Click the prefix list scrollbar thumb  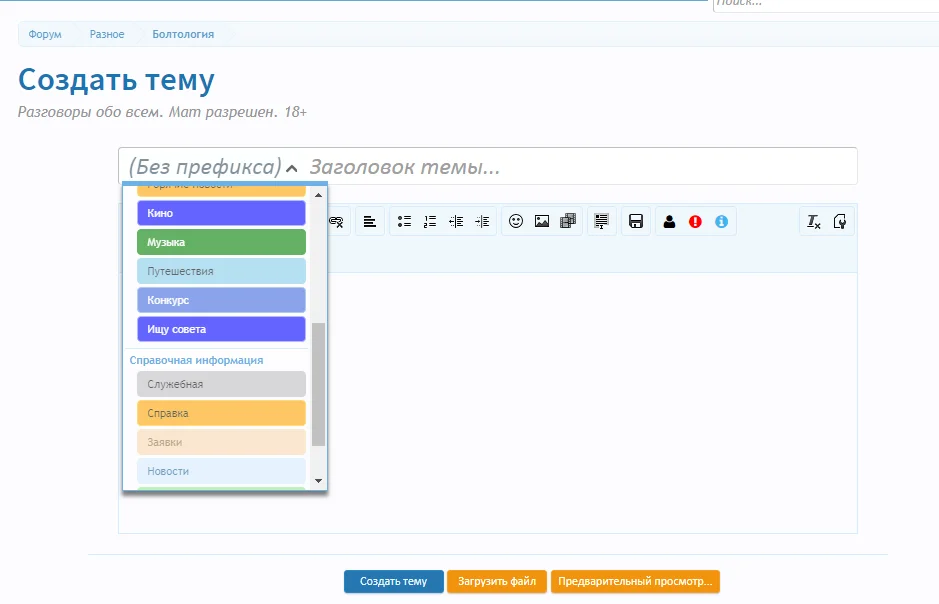coord(319,385)
